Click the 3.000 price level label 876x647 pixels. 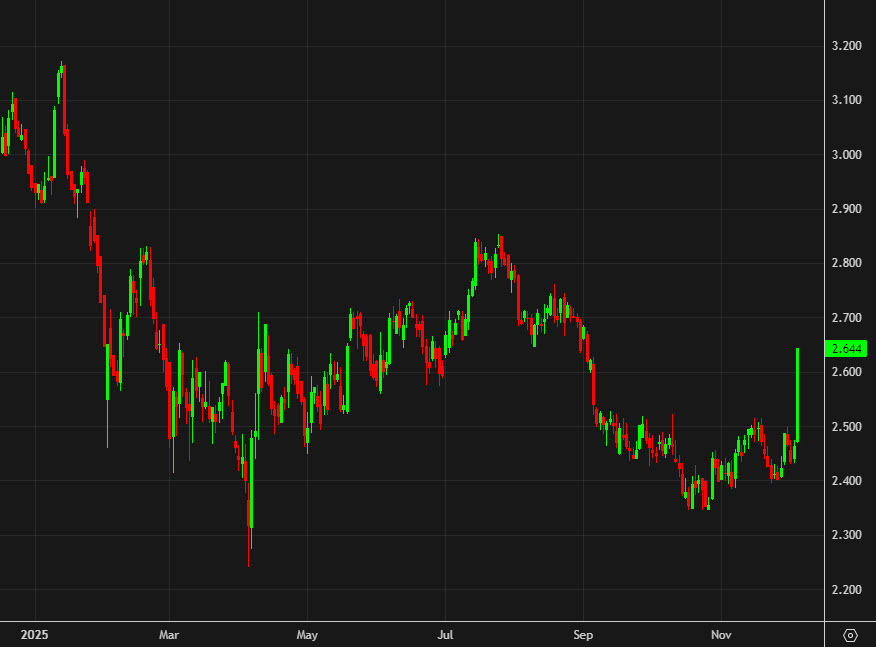click(x=849, y=154)
